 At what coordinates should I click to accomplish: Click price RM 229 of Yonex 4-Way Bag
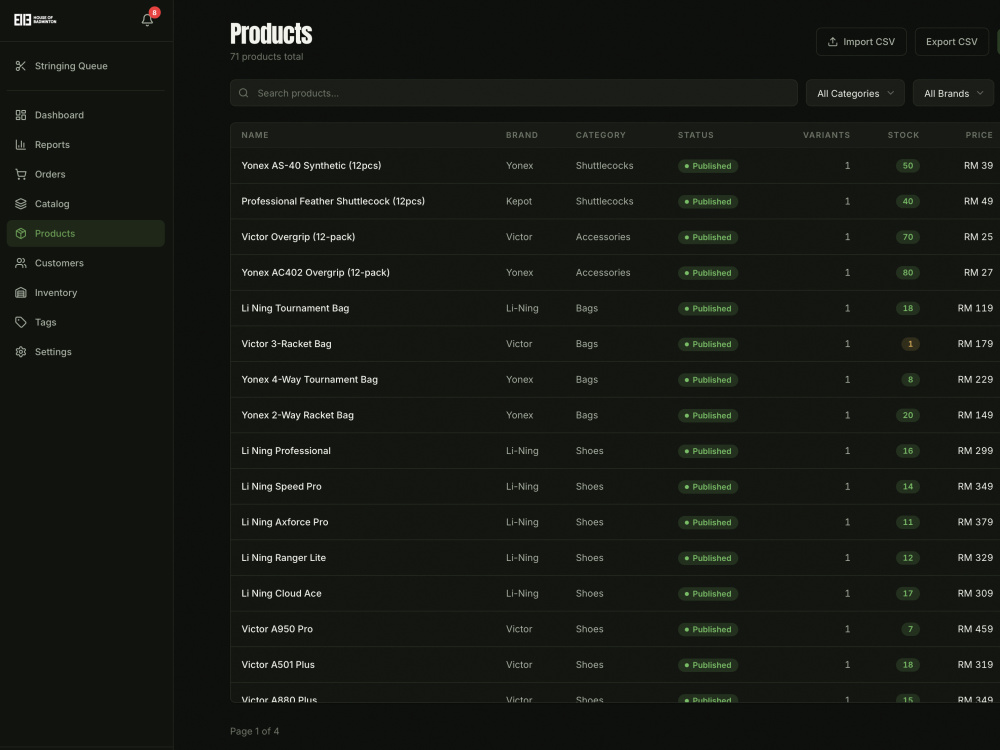[x=975, y=379]
